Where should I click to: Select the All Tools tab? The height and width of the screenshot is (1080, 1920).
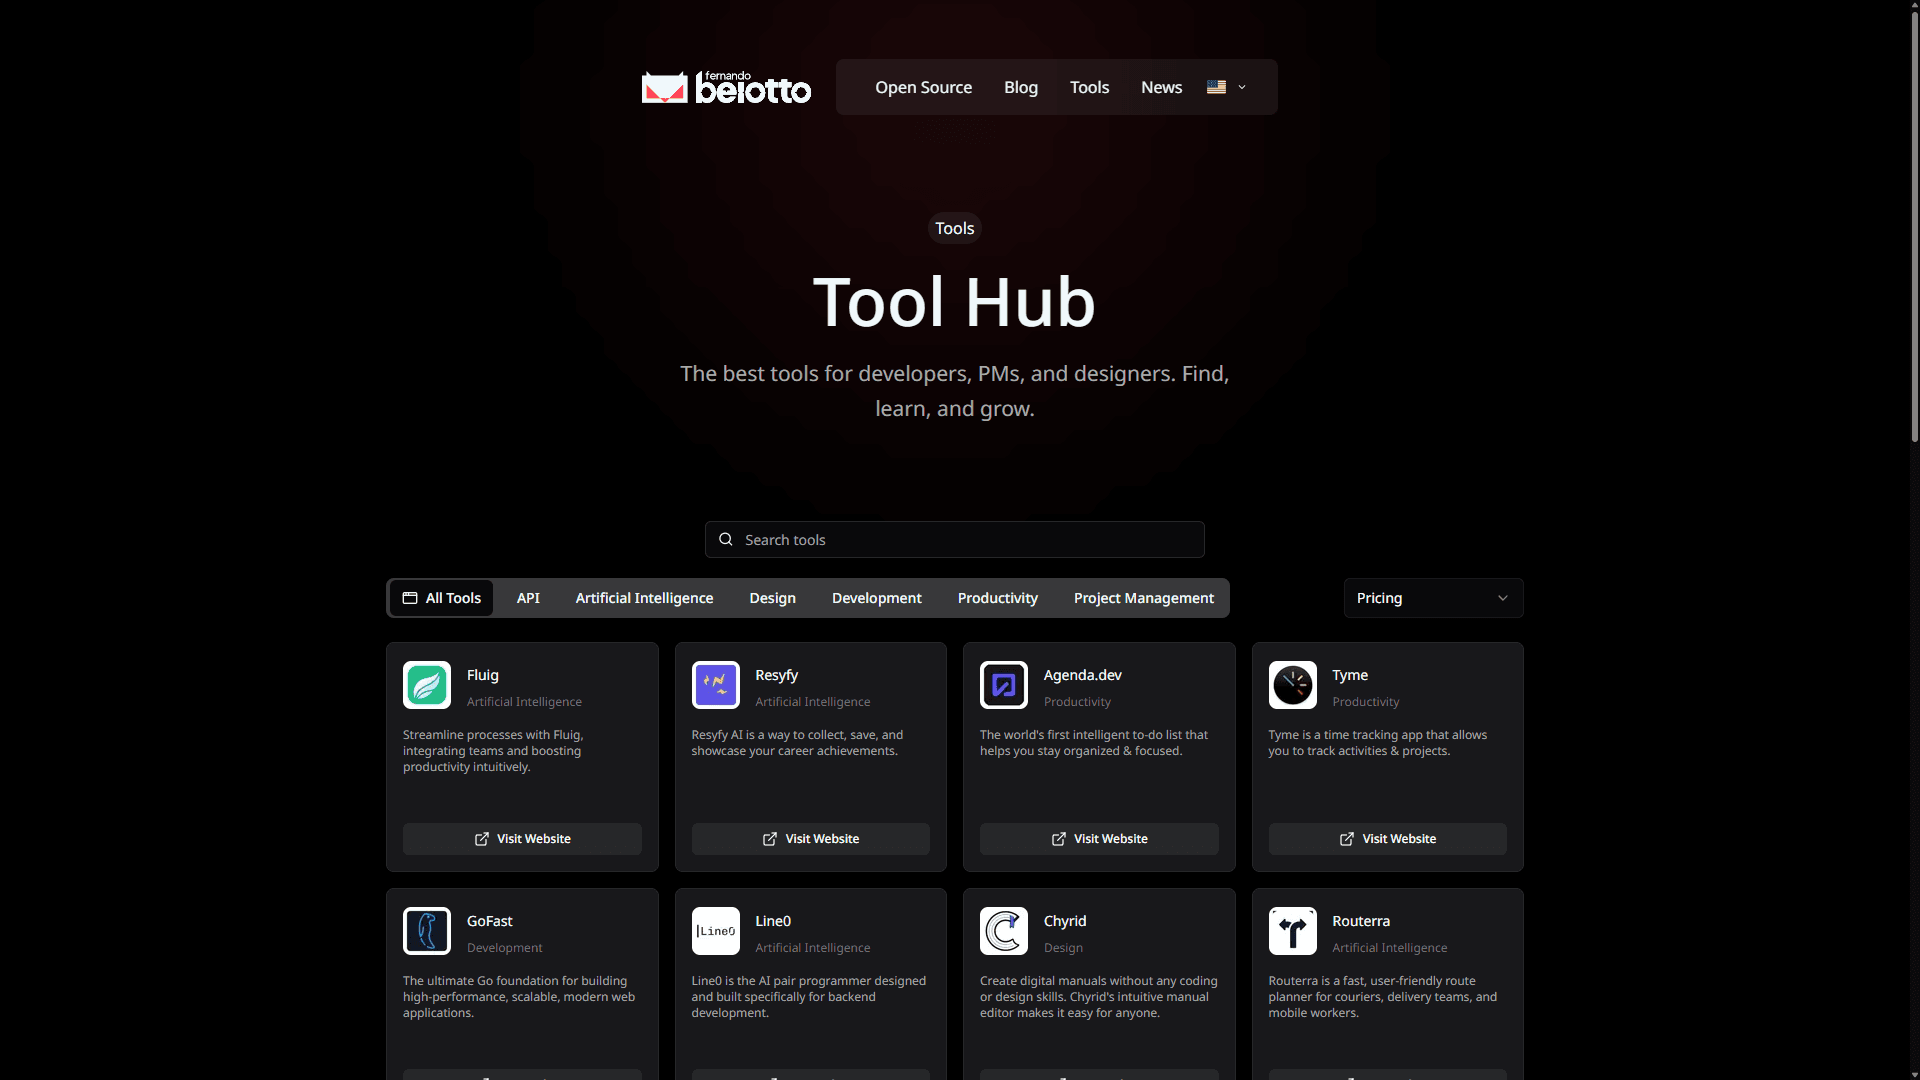441,598
